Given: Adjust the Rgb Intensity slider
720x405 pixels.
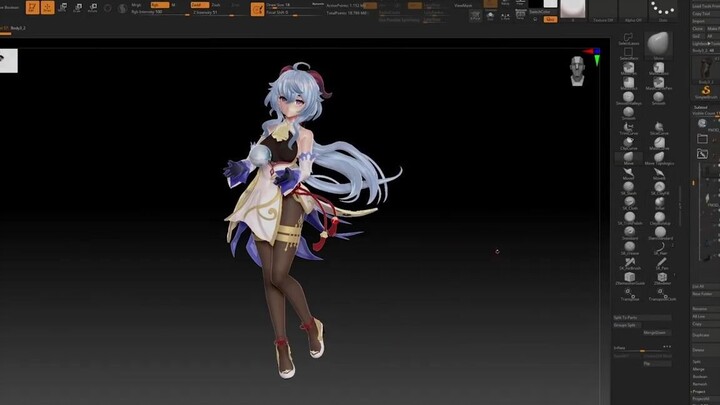Looking at the screenshot, I should 160,12.
